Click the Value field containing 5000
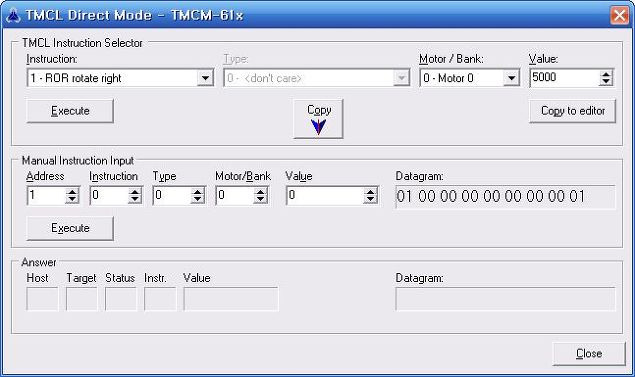The height and width of the screenshot is (377, 635). (x=565, y=78)
